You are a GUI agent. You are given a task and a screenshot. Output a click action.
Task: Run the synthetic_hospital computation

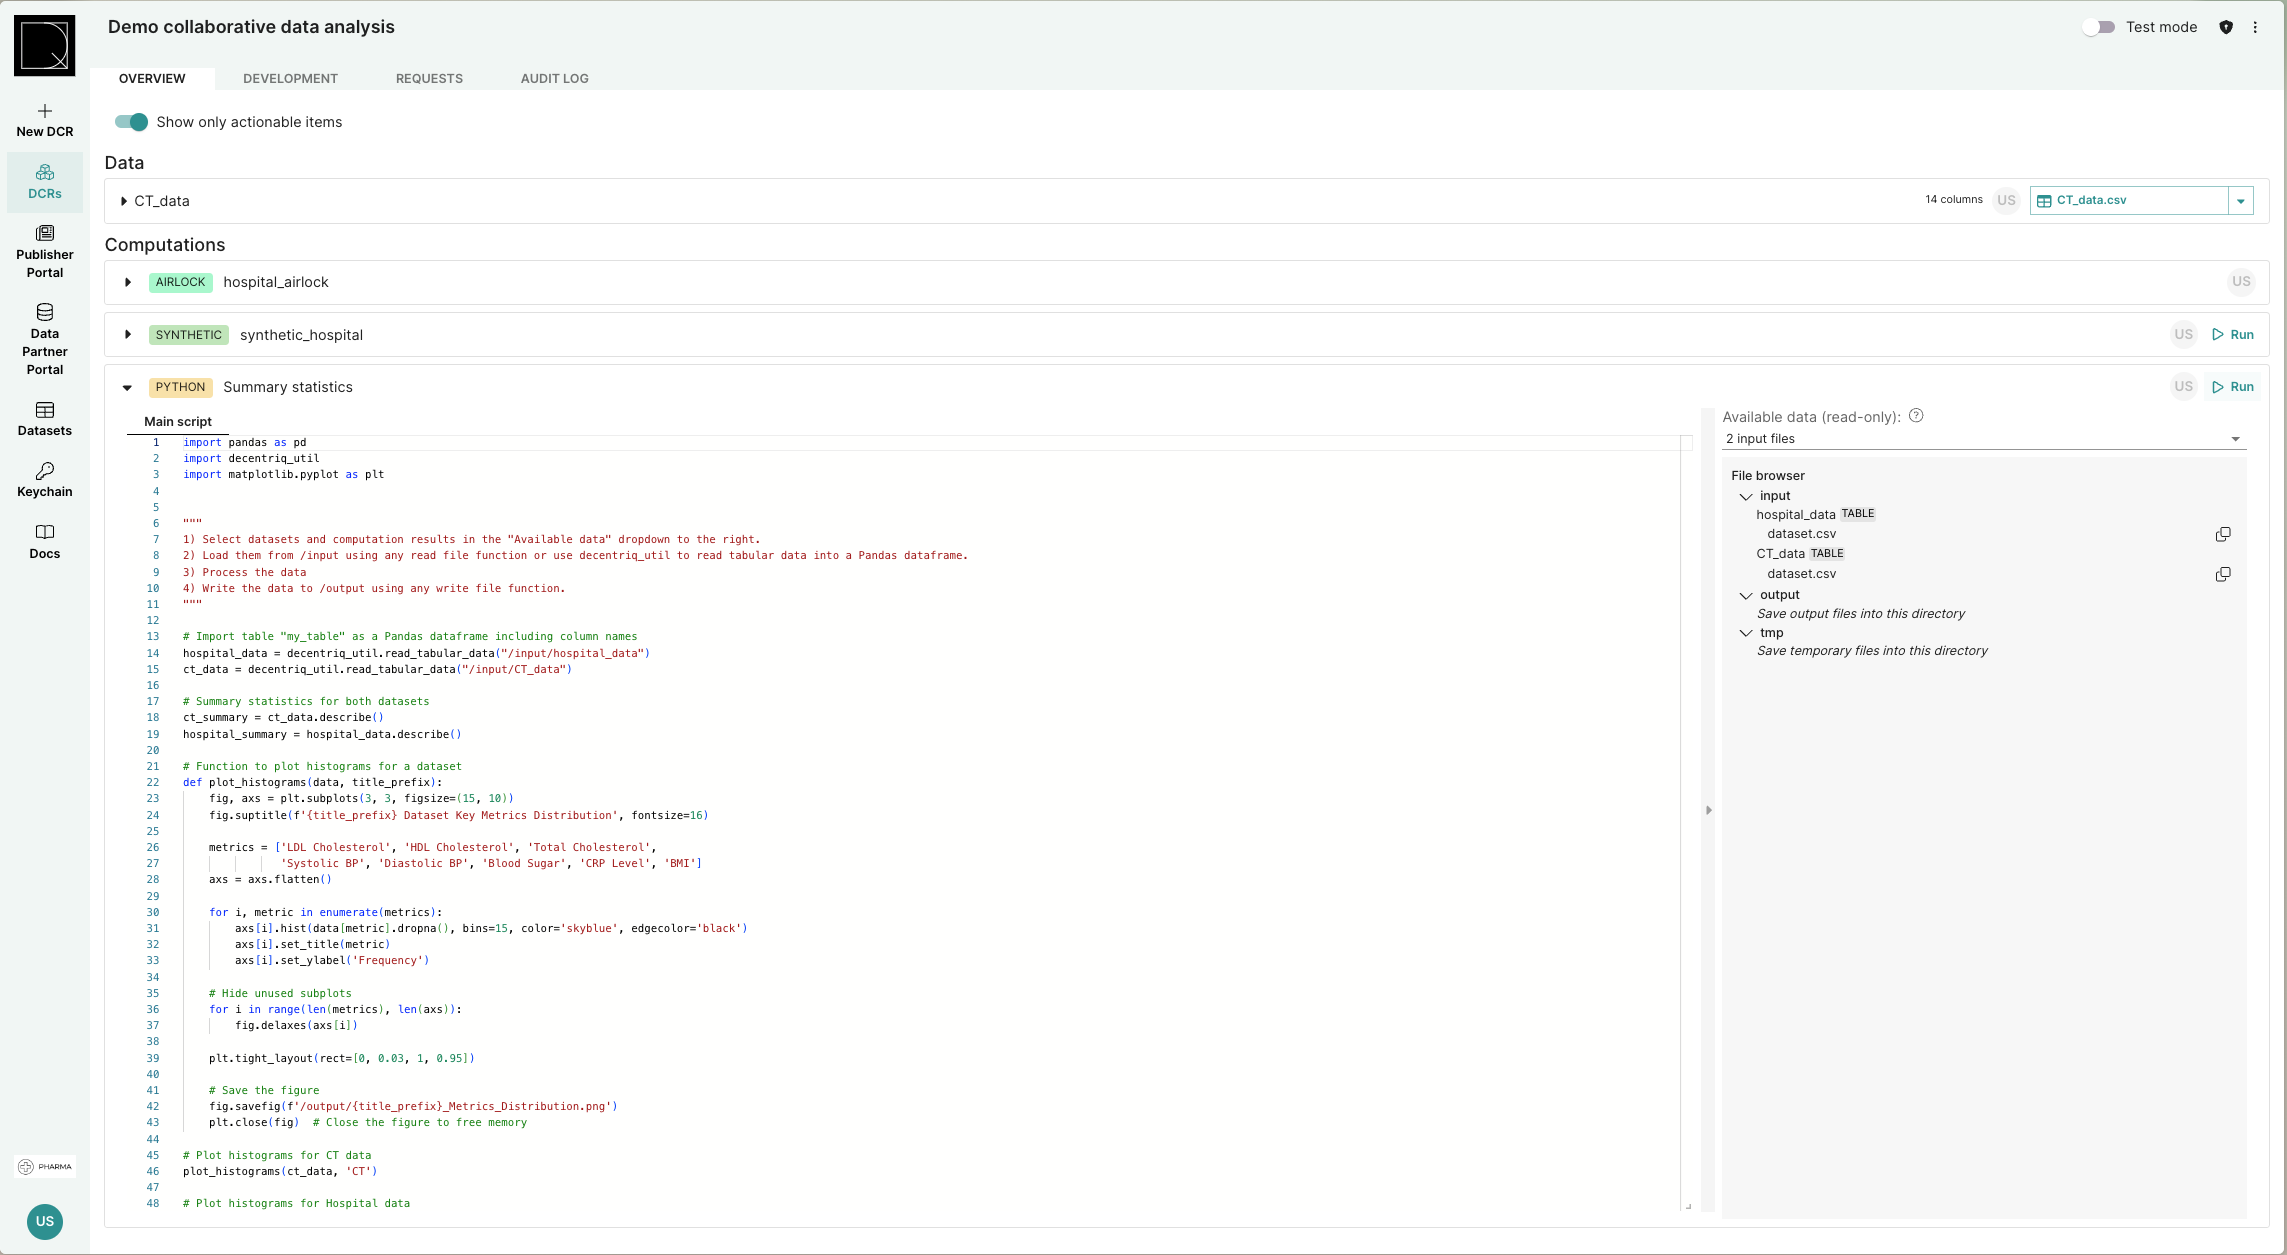click(2233, 335)
